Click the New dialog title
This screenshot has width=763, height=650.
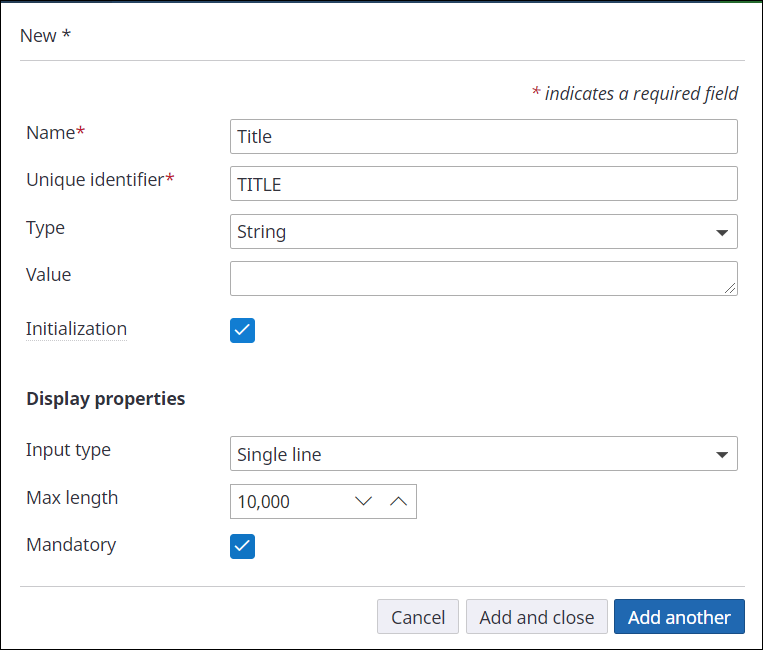[45, 36]
